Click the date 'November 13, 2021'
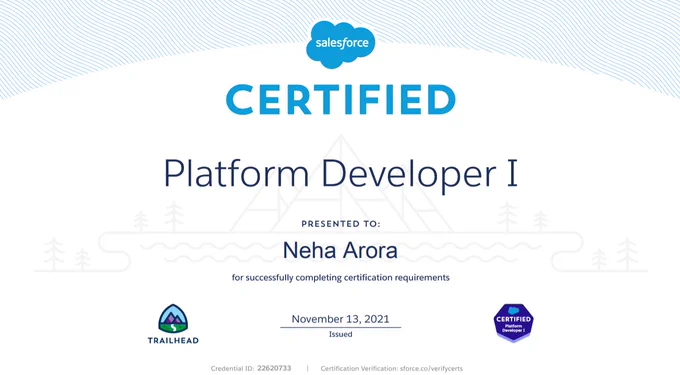 click(340, 319)
